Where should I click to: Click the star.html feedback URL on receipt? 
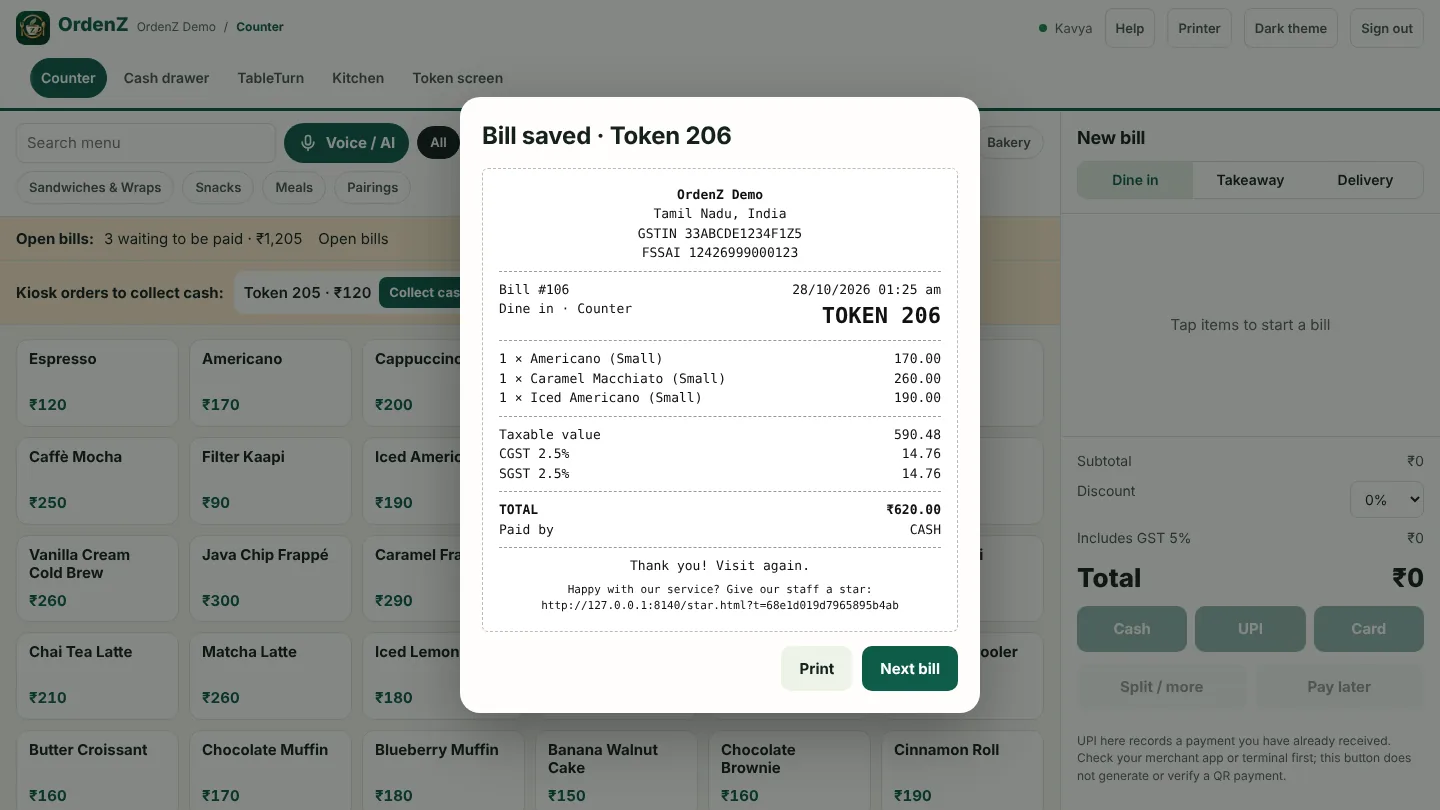pyautogui.click(x=720, y=605)
